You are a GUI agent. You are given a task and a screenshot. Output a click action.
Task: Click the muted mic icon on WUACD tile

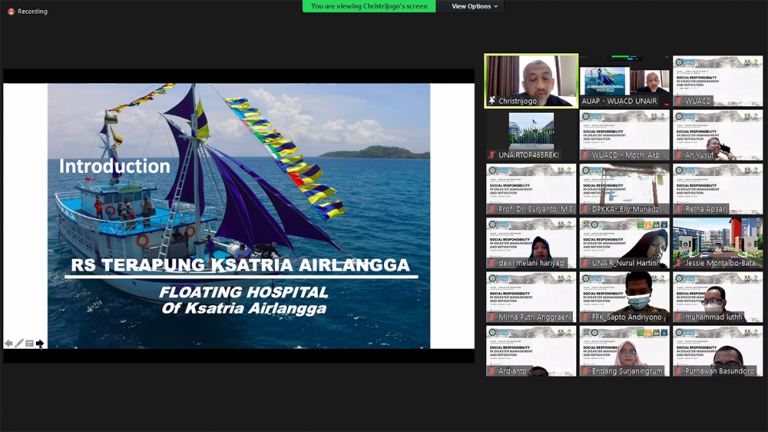[679, 101]
